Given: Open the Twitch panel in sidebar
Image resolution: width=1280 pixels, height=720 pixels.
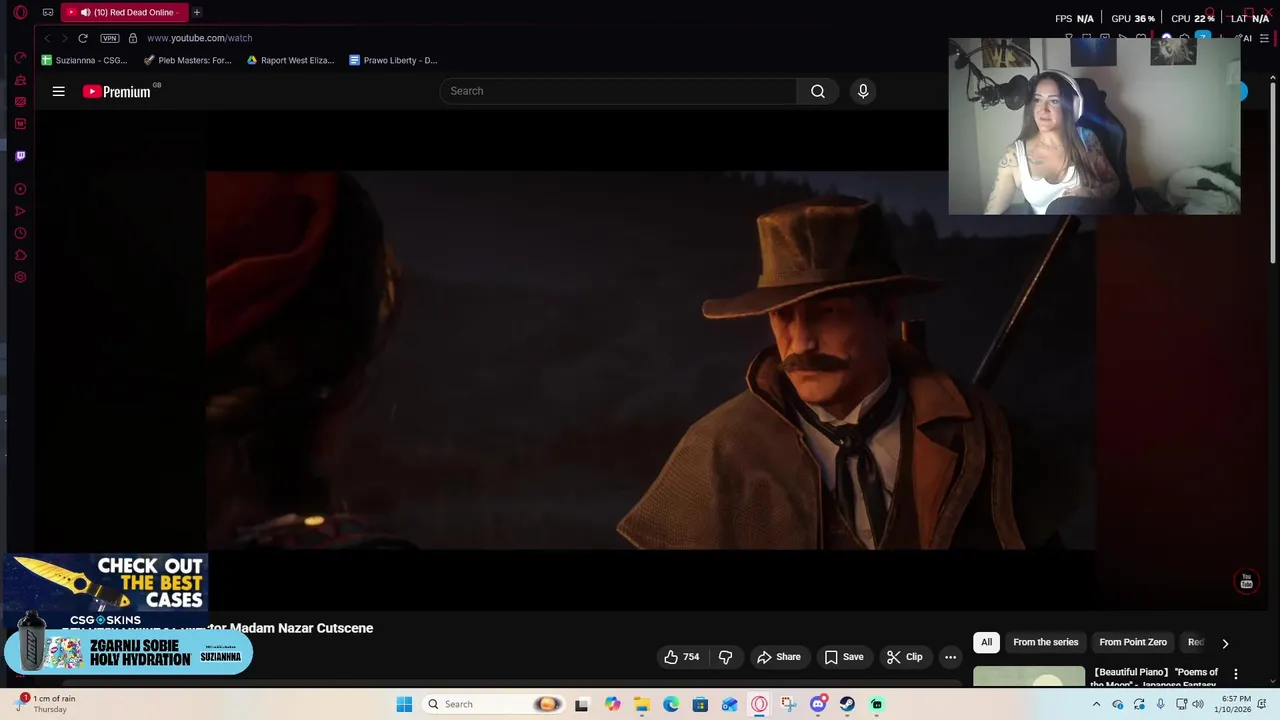Looking at the screenshot, I should pos(20,156).
